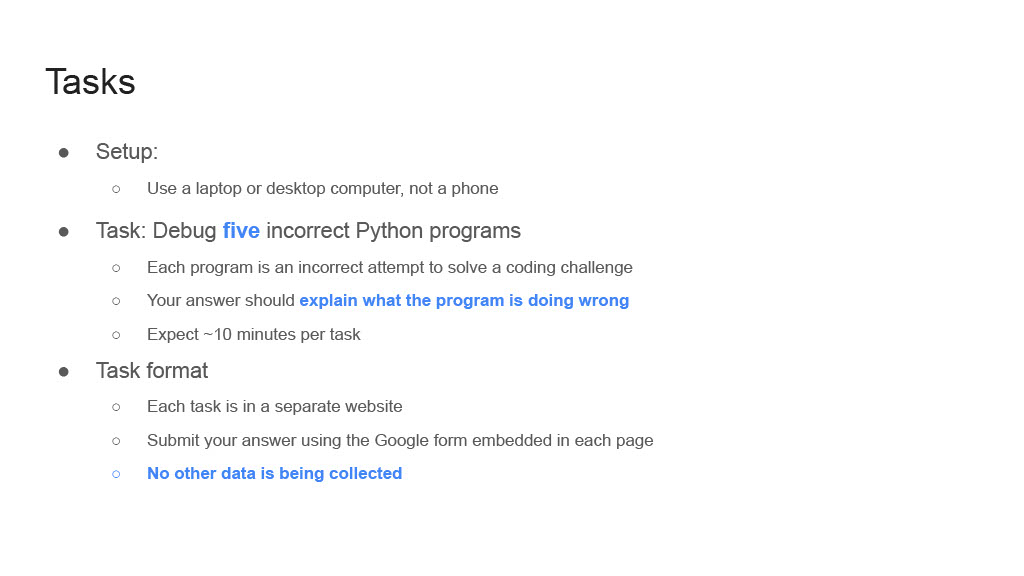Click the hollow bullet beside "Expect ~10 minutes"
Image resolution: width=1024 pixels, height=576 pixels.
[x=116, y=334]
